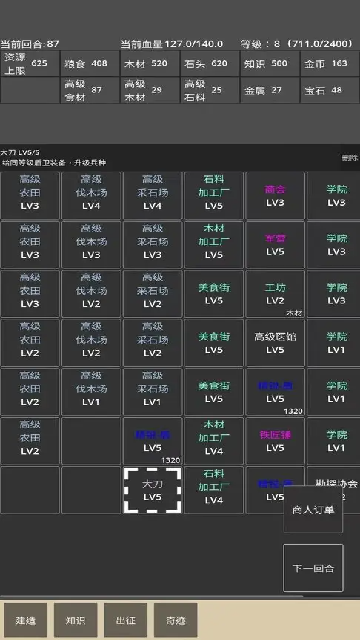This screenshot has height=640, width=360.
Task: Select the 木材加工厂 LV4 tile
Action: pos(213,441)
